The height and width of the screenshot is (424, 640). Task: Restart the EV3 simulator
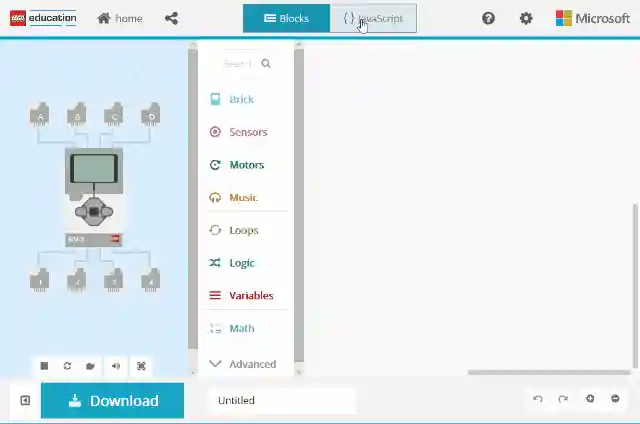click(x=67, y=366)
